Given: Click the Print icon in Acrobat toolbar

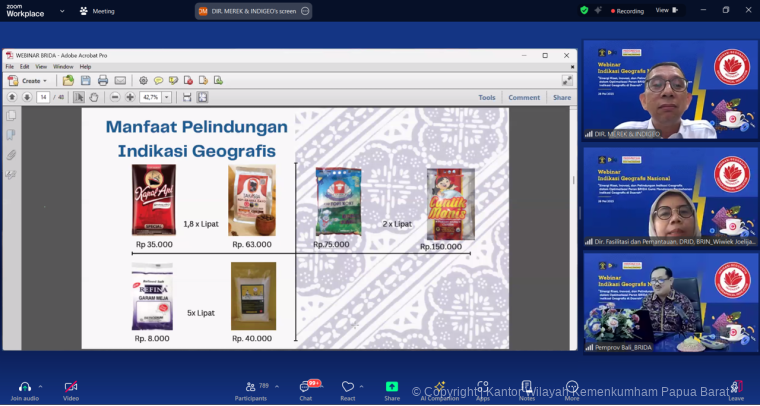Looking at the screenshot, I should pyautogui.click(x=103, y=81).
